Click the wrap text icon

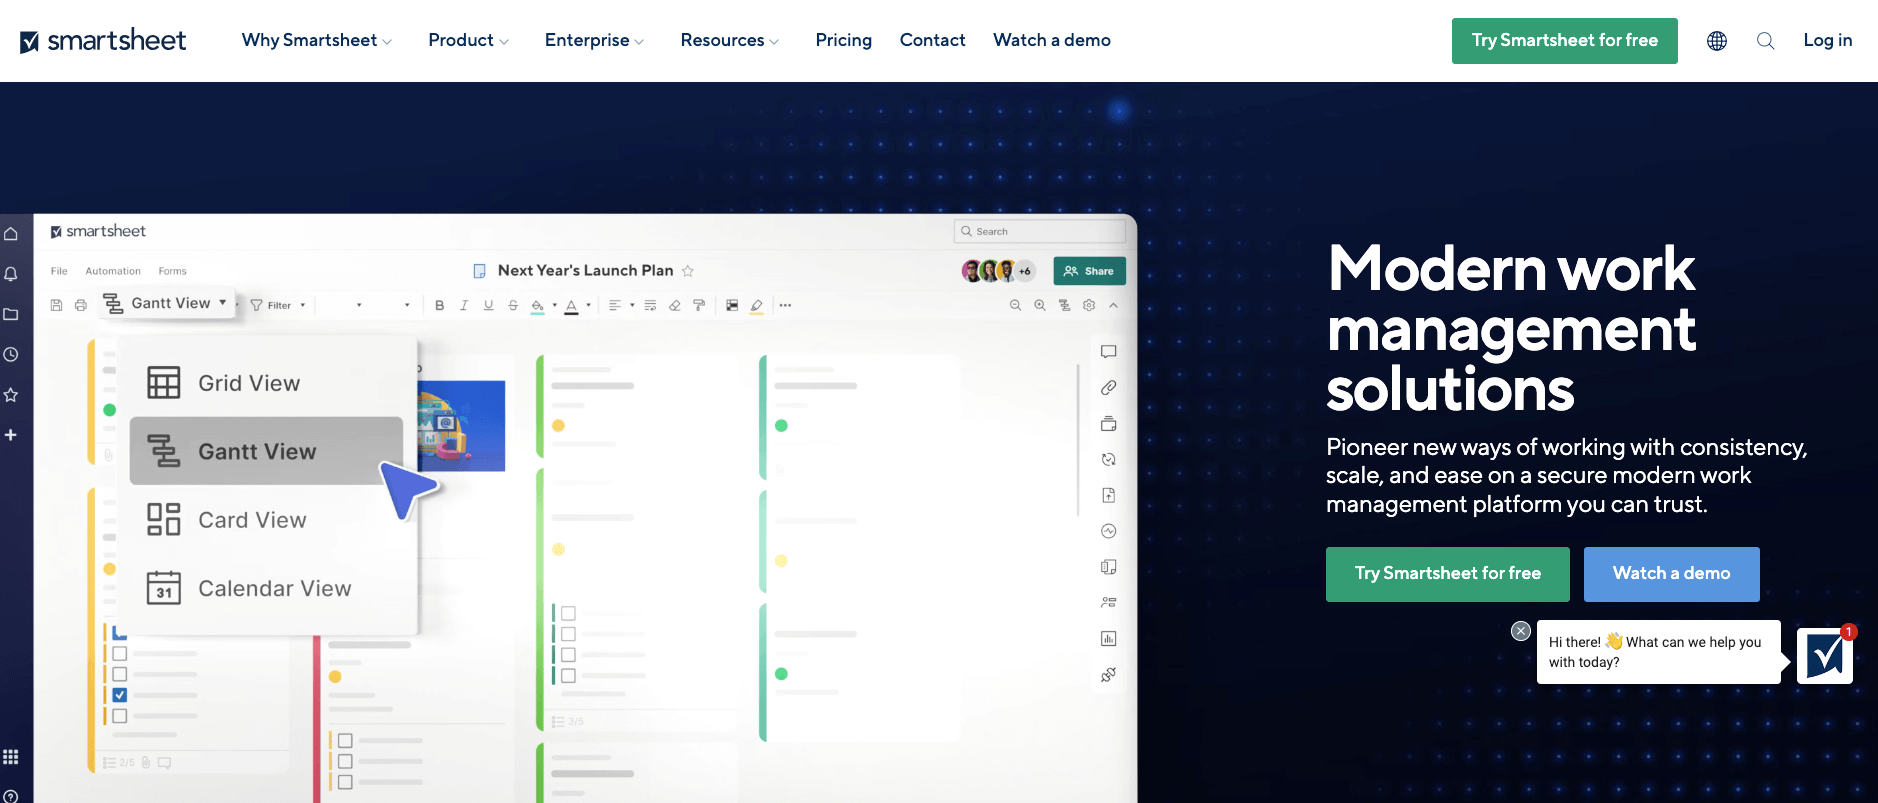650,305
